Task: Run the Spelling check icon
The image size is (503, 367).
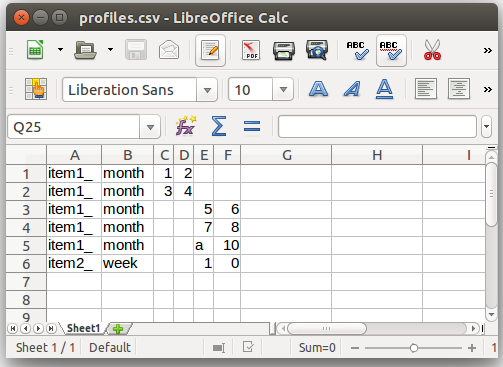Action: 357,50
